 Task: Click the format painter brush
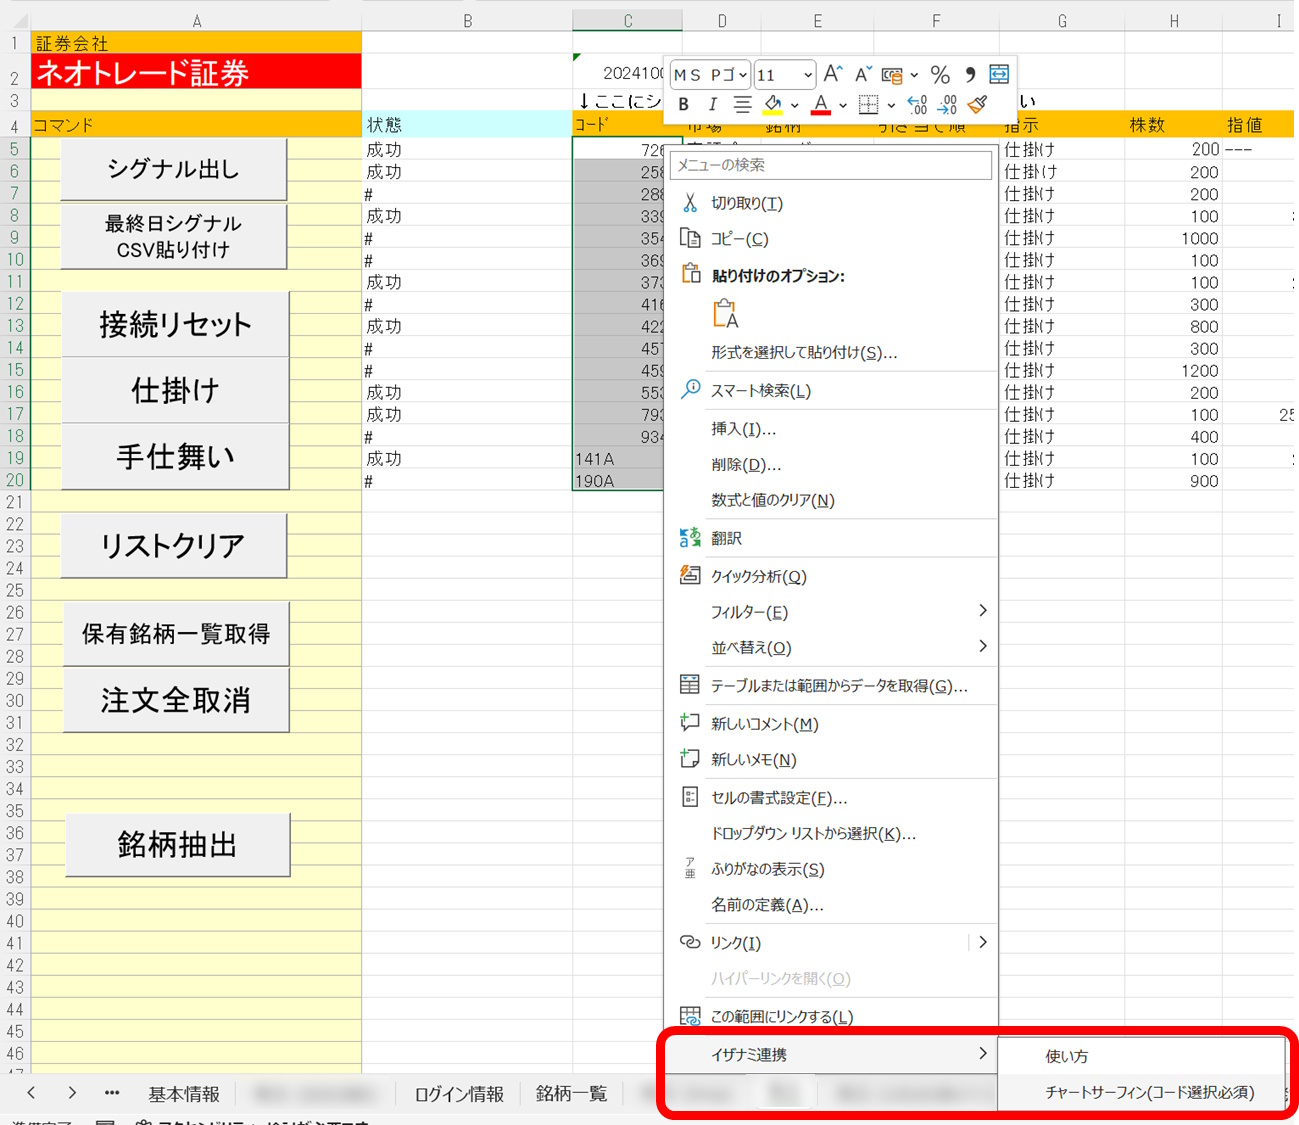coord(978,104)
